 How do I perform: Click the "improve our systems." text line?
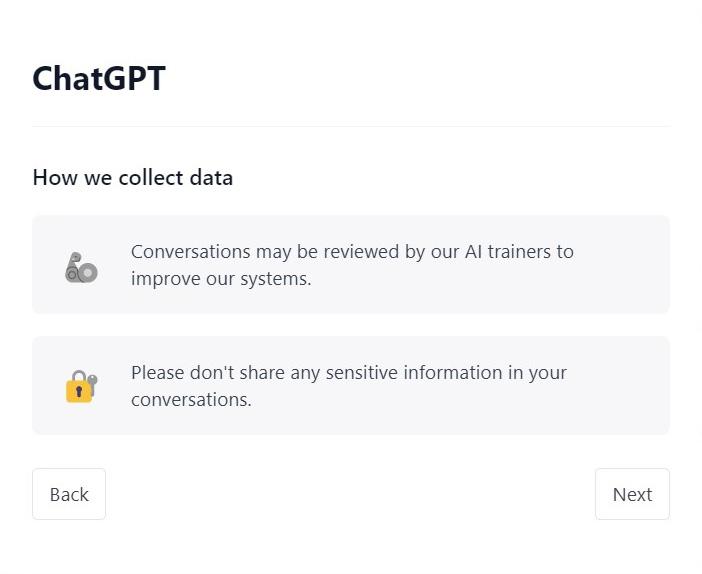221,279
